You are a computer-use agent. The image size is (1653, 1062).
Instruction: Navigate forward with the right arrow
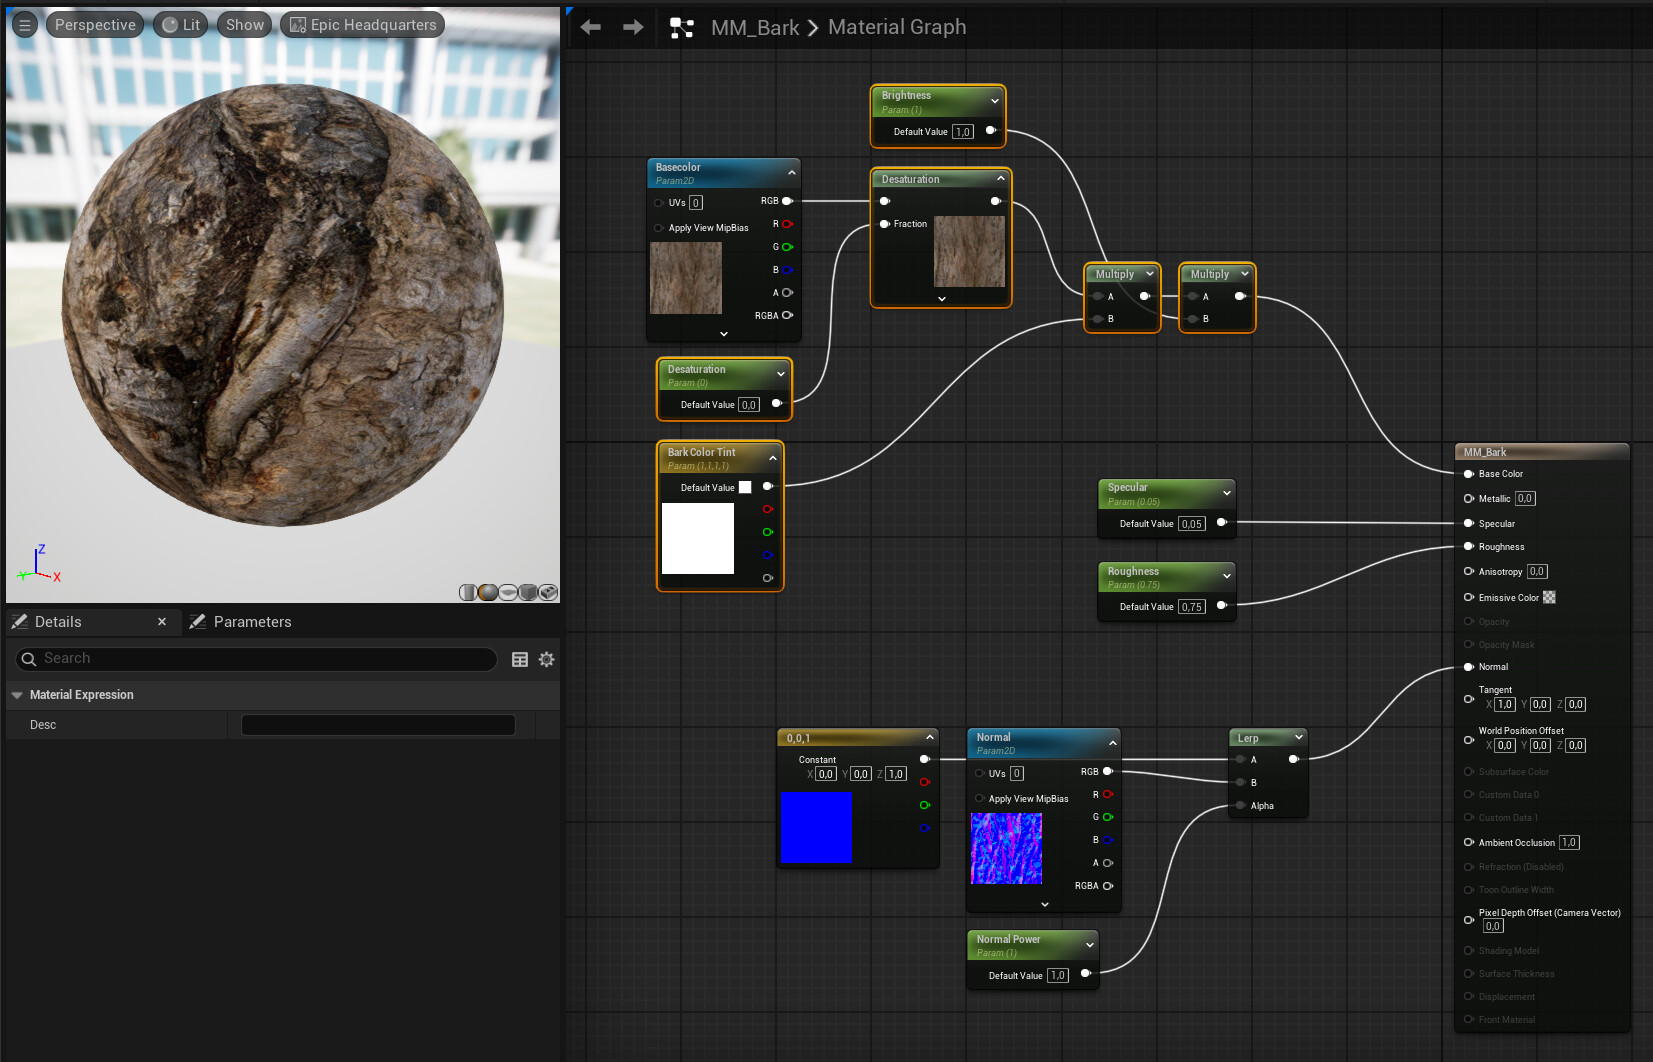point(633,27)
